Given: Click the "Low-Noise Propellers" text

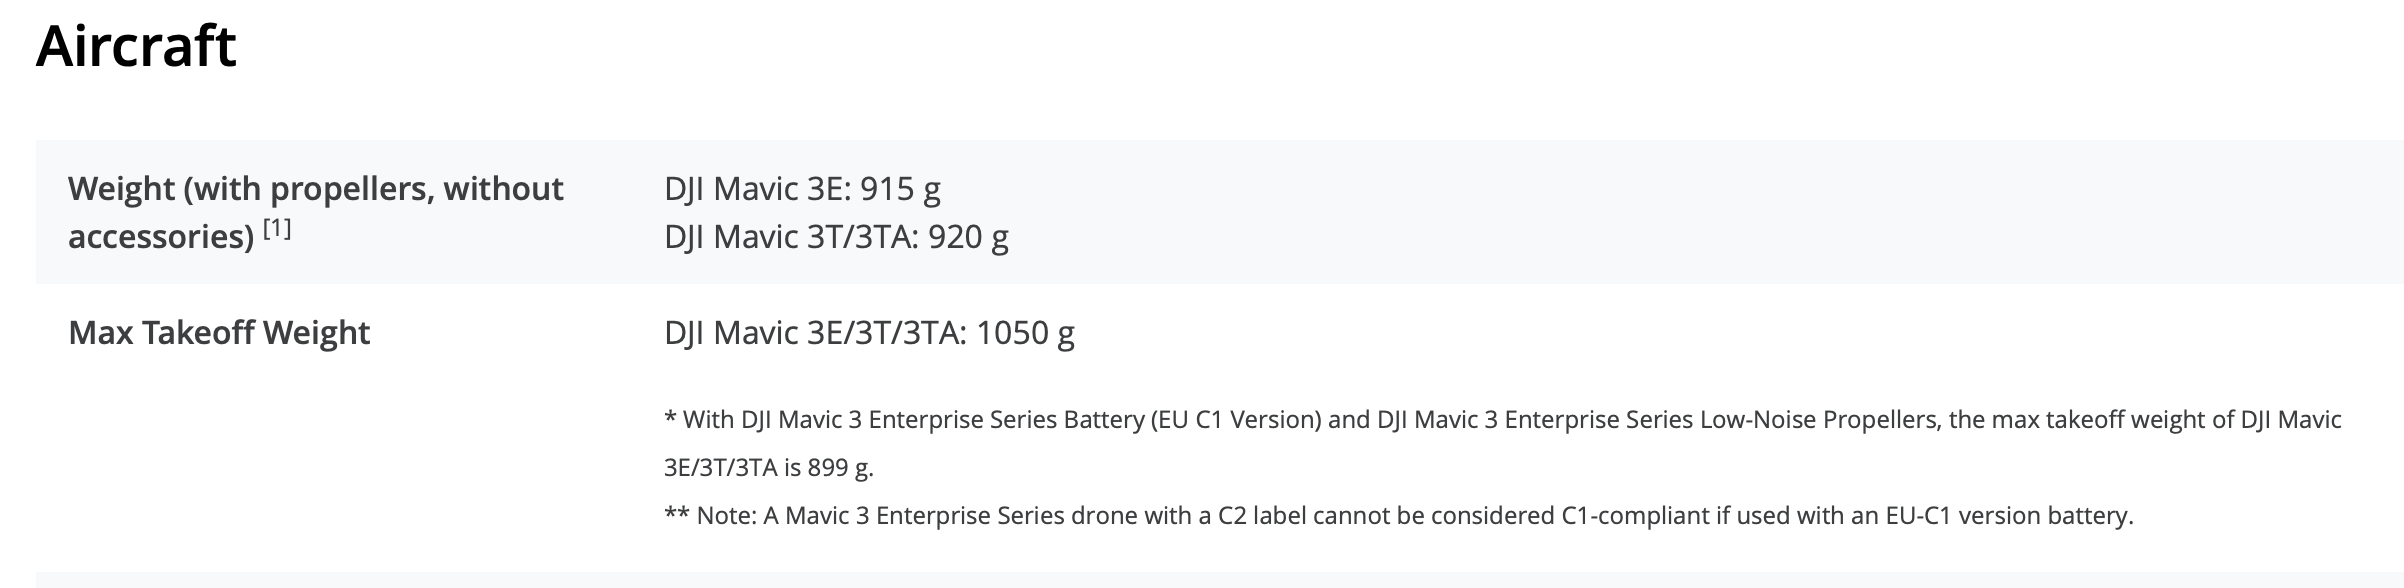Looking at the screenshot, I should (1818, 420).
